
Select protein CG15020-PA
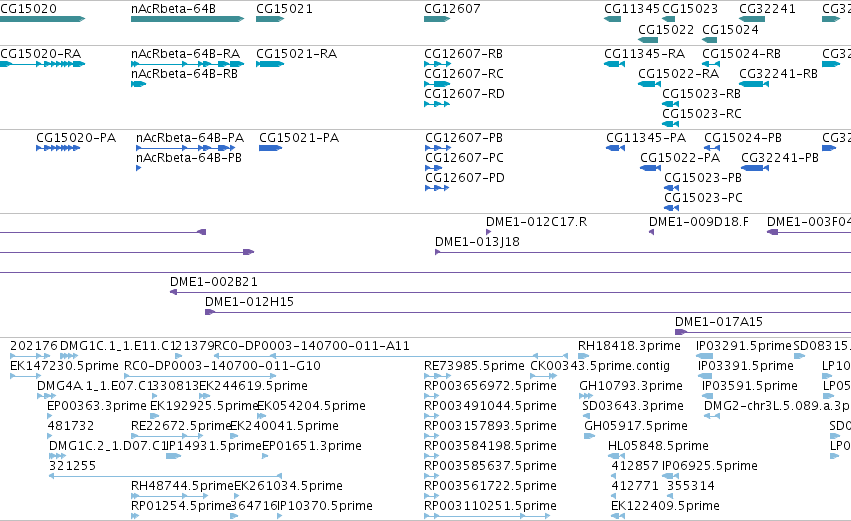click(76, 138)
